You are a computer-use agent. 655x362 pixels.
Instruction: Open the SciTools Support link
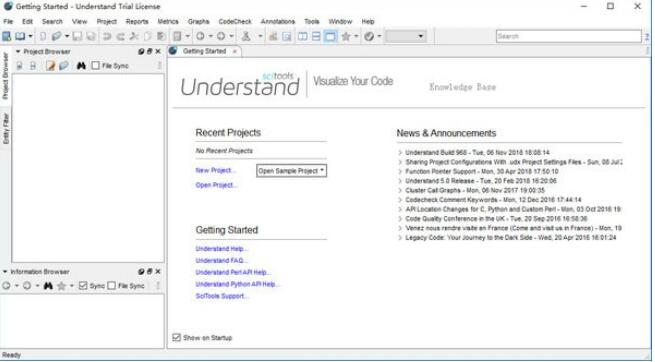(x=222, y=296)
